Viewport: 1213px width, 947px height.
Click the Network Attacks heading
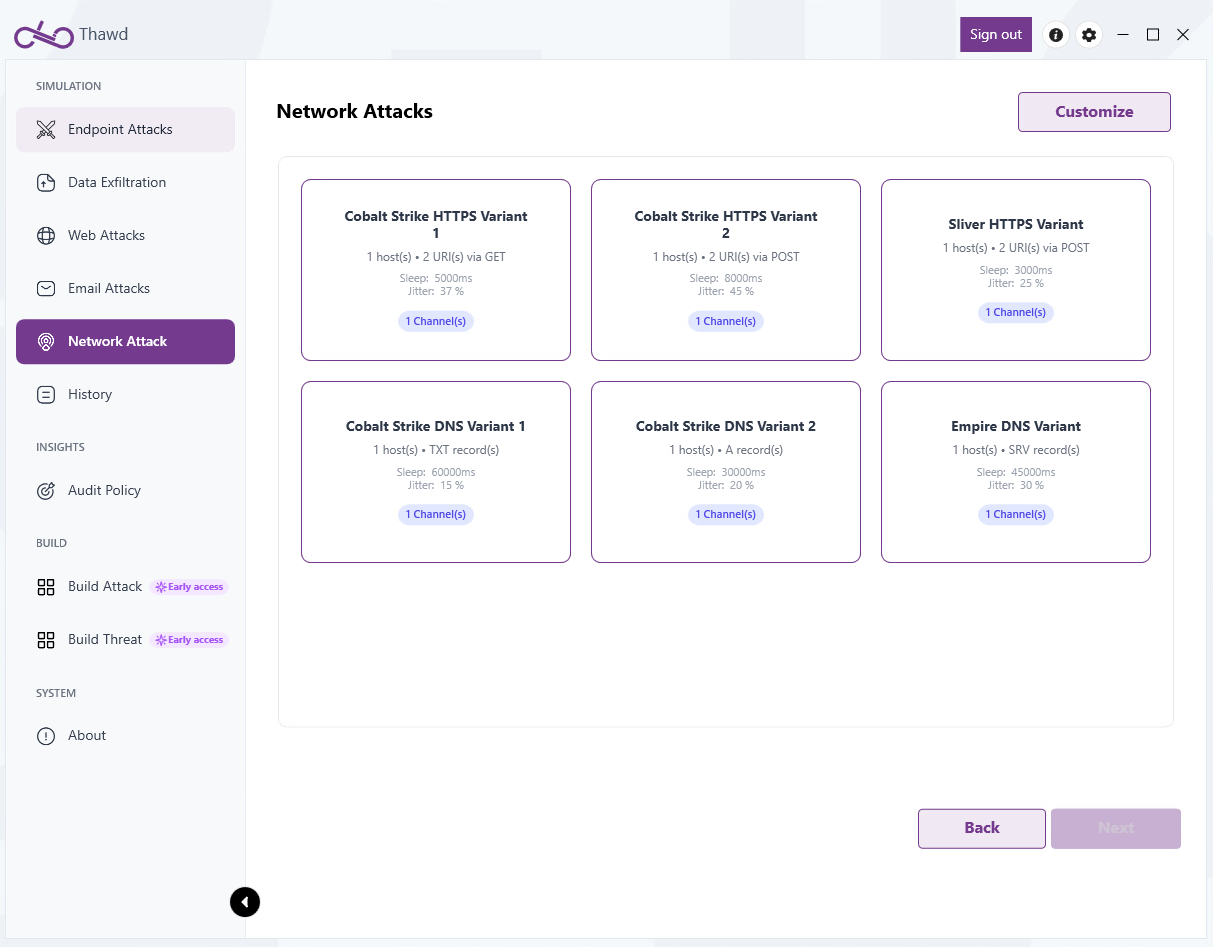(x=355, y=112)
